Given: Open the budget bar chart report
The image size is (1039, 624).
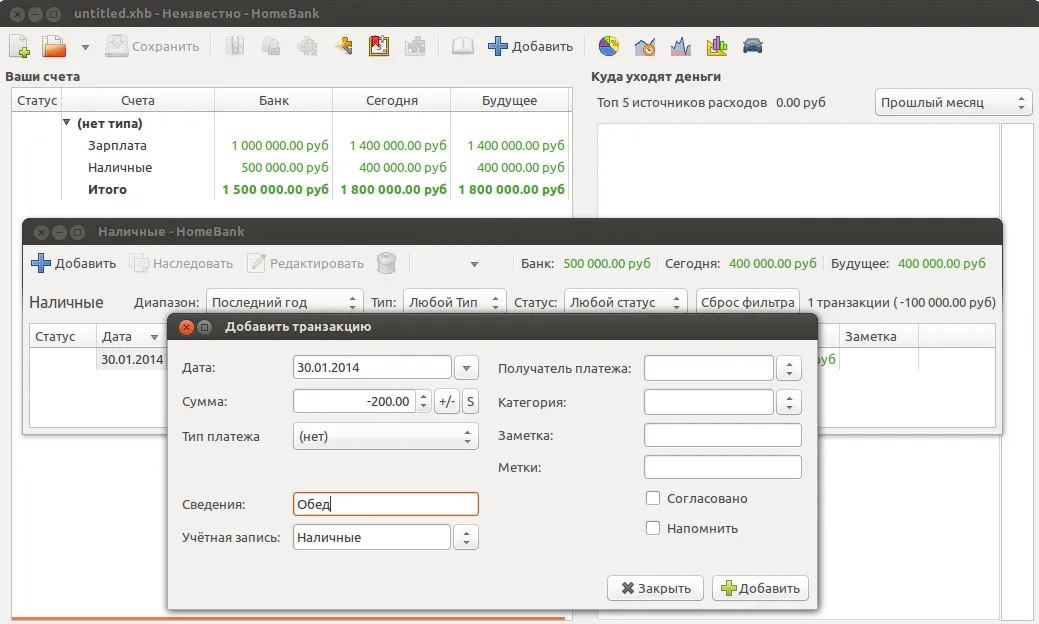Looking at the screenshot, I should [717, 46].
